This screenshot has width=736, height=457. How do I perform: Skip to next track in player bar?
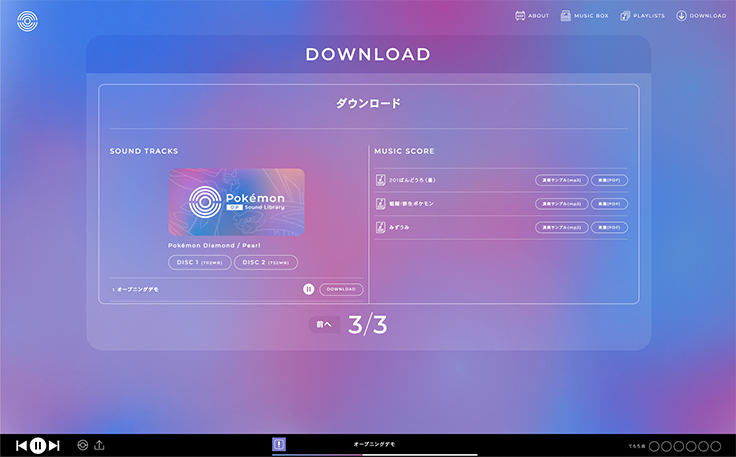pyautogui.click(x=54, y=445)
